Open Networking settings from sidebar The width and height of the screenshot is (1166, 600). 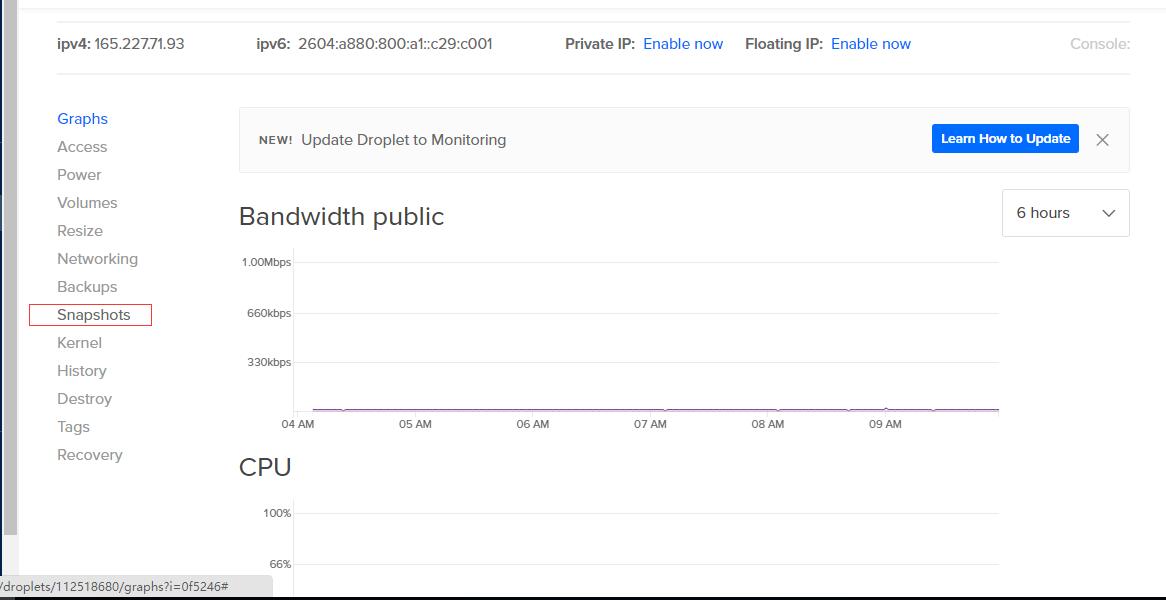97,259
